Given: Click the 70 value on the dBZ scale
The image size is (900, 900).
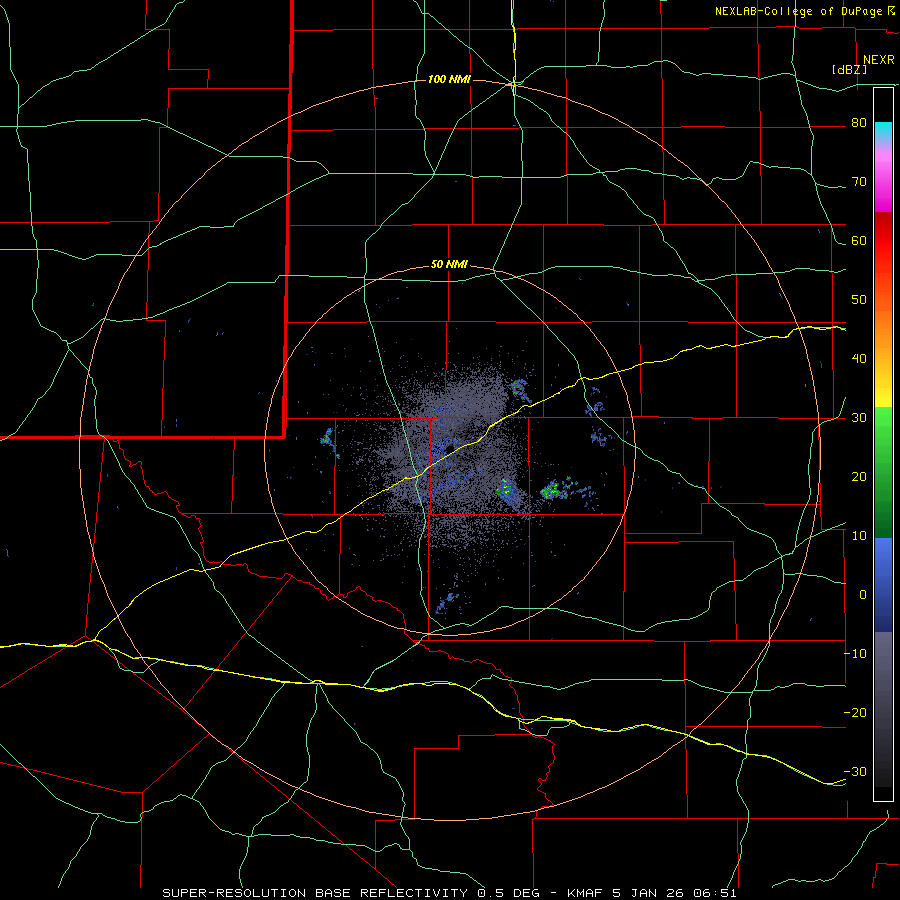Looking at the screenshot, I should click(x=859, y=182).
